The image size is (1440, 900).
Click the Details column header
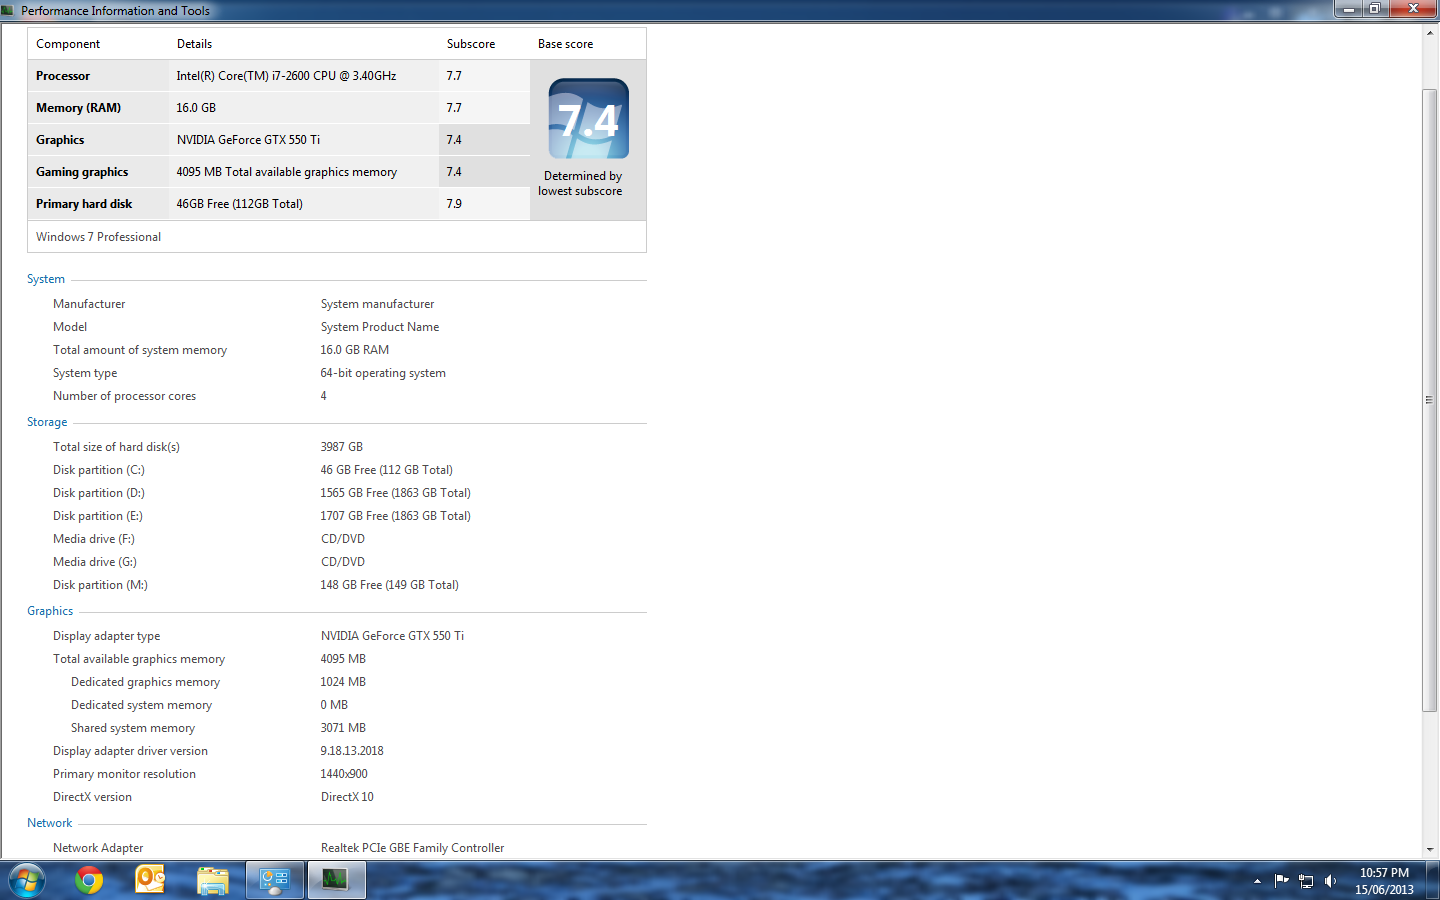(x=194, y=44)
